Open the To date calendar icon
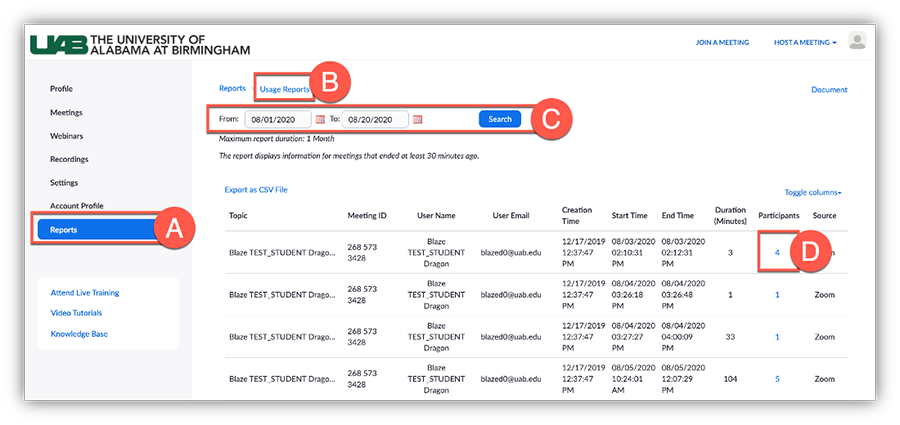The width and height of the screenshot is (900, 425). pyautogui.click(x=417, y=120)
